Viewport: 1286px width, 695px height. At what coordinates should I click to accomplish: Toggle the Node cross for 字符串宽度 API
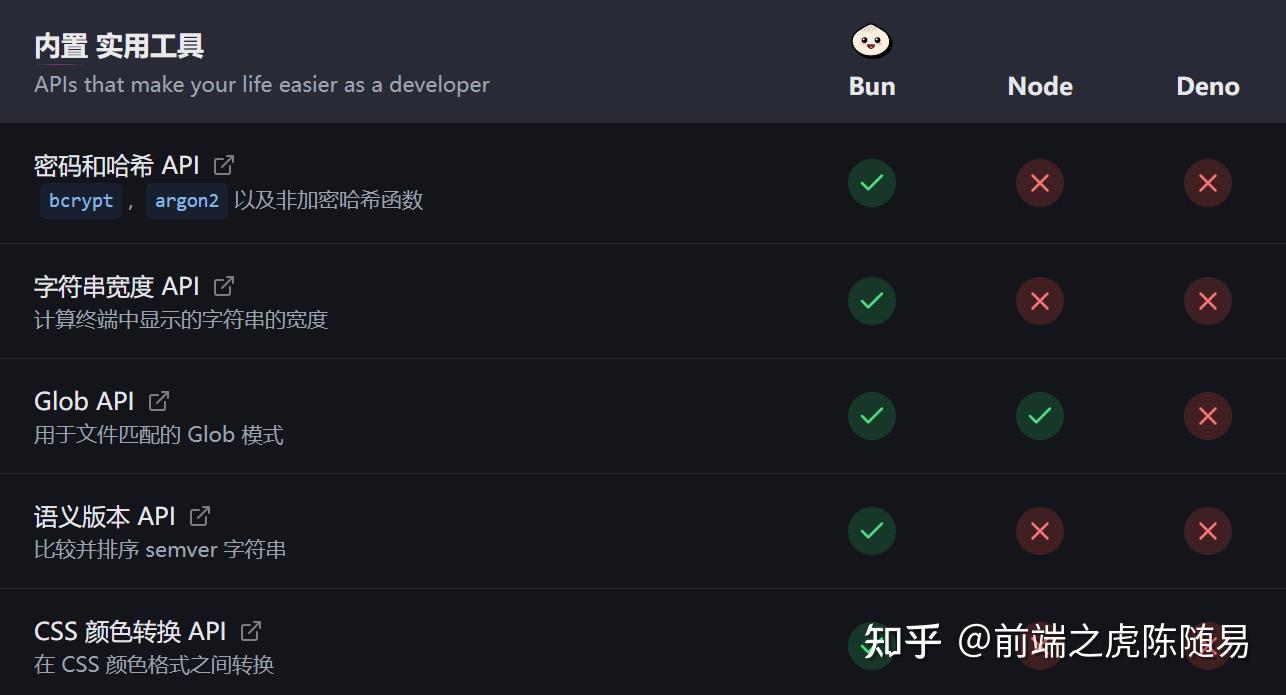pos(1039,300)
